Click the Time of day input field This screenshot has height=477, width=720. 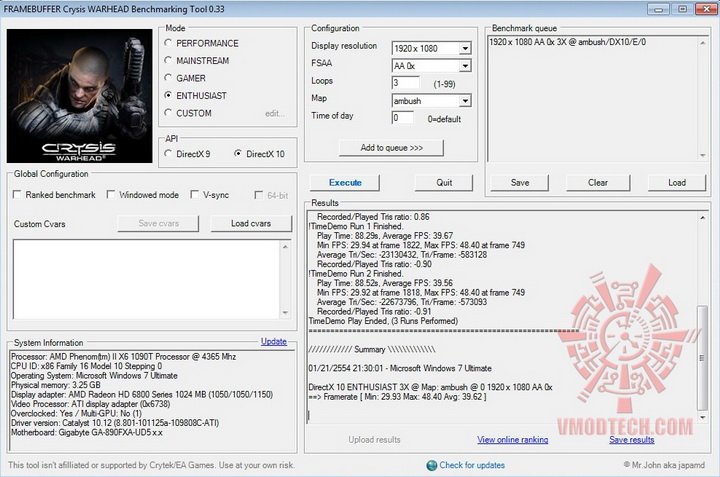click(x=403, y=118)
